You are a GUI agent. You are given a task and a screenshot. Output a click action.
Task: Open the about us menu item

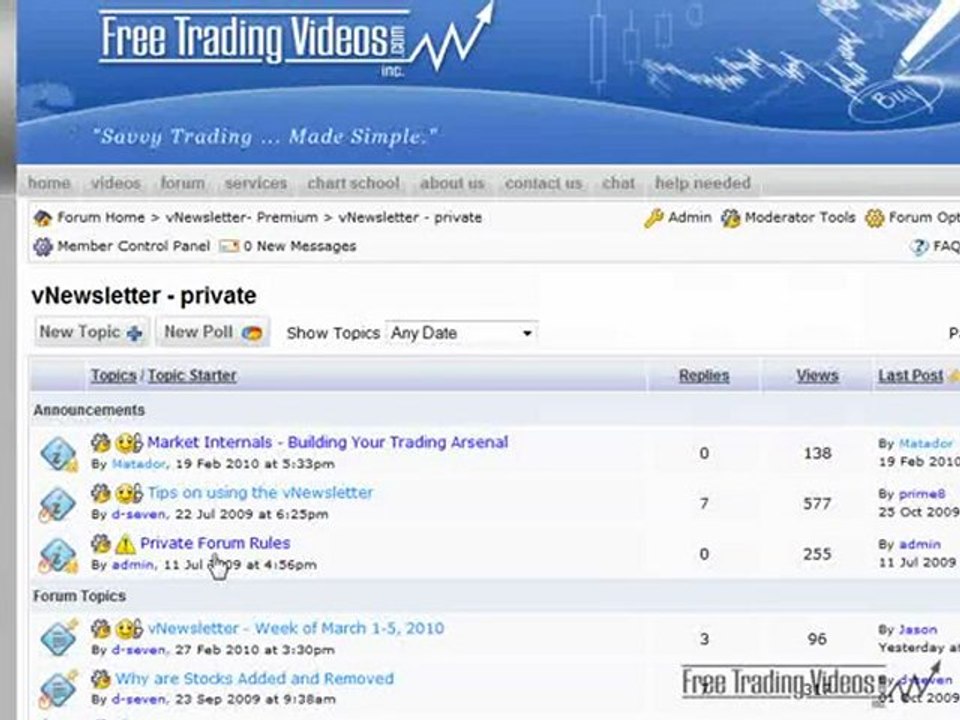pos(452,183)
